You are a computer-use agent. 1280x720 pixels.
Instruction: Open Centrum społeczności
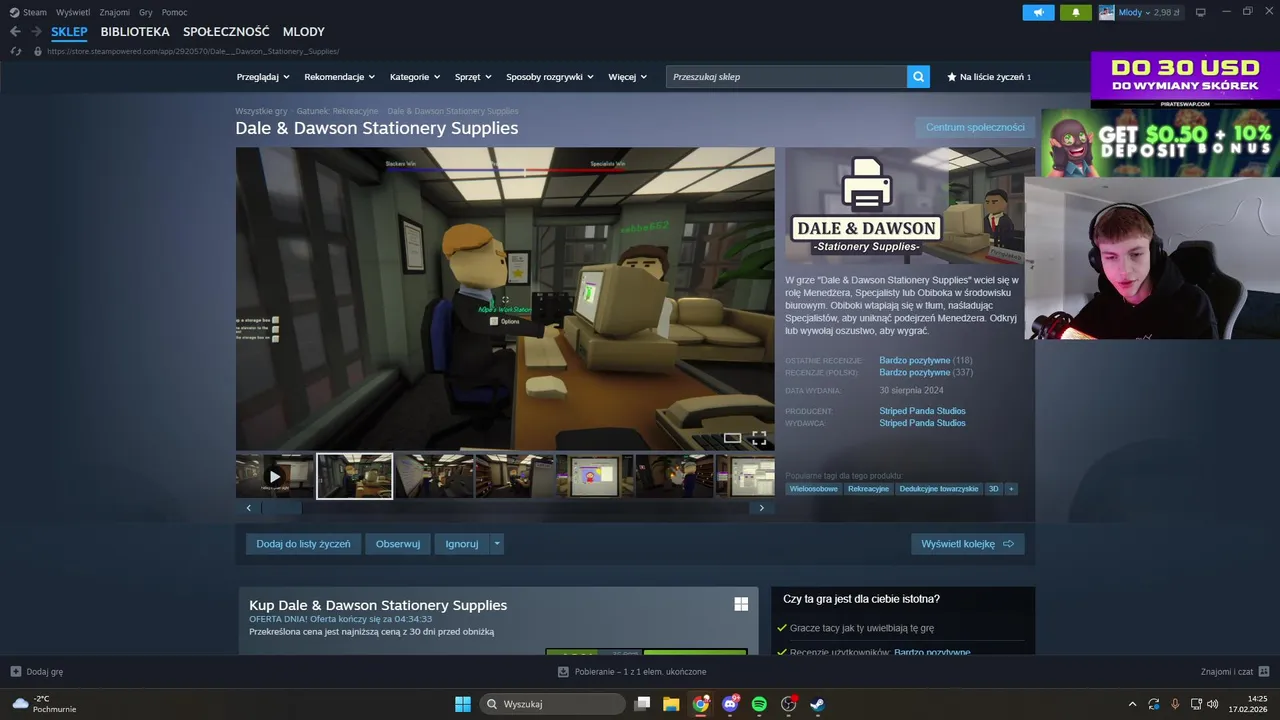pyautogui.click(x=975, y=127)
